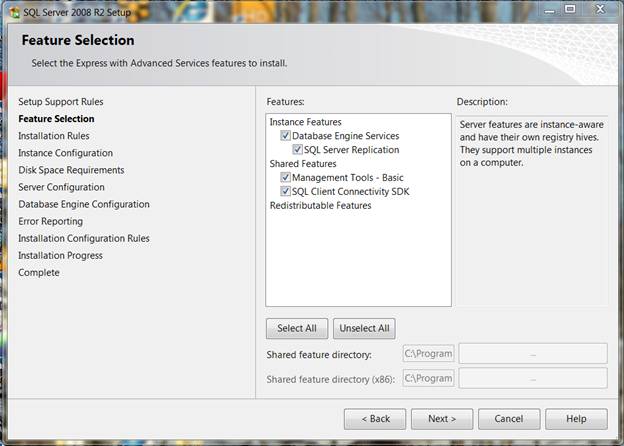Click the Database Engine Services label
This screenshot has height=446, width=624.
click(345, 136)
